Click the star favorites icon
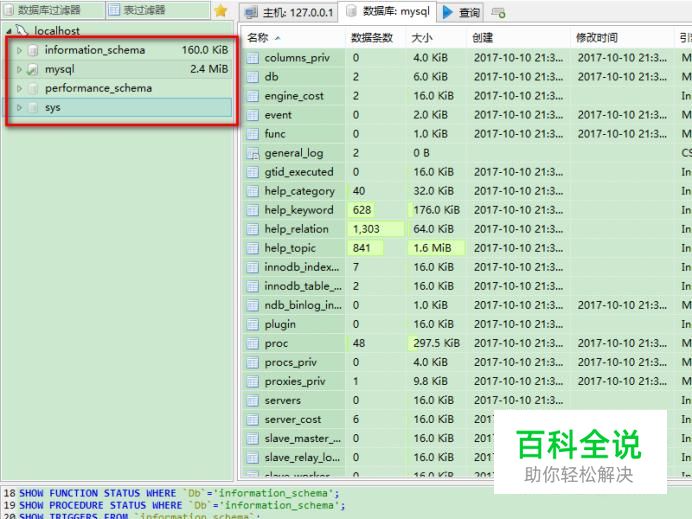This screenshot has height=519, width=692. 220,11
